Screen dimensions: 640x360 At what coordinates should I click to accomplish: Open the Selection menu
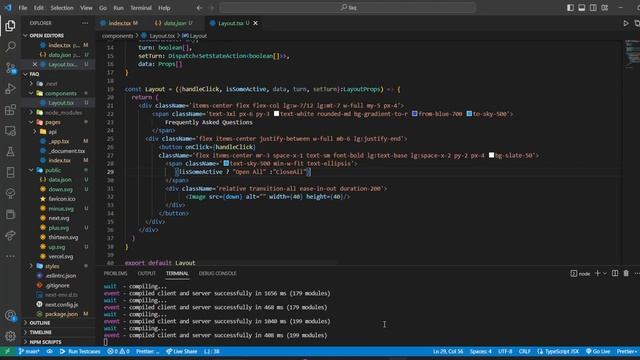(62, 8)
